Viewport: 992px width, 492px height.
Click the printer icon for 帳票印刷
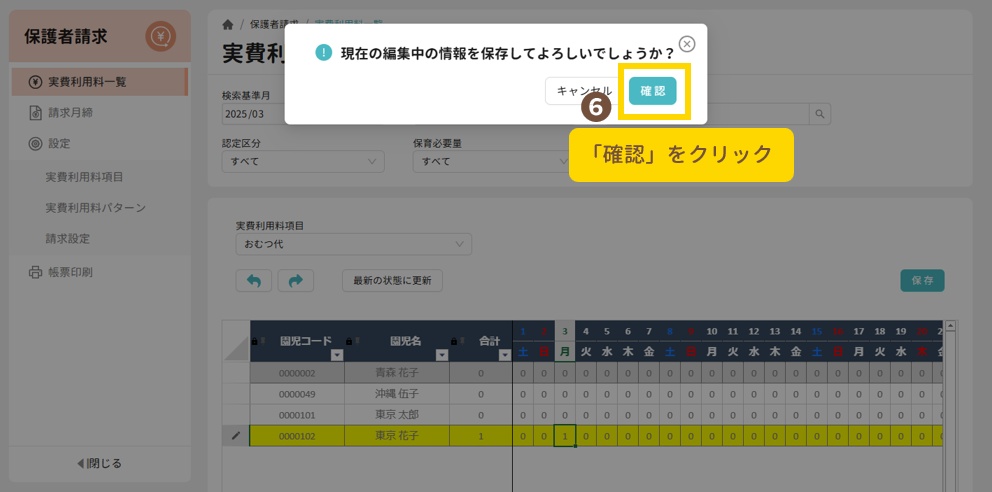[35, 272]
